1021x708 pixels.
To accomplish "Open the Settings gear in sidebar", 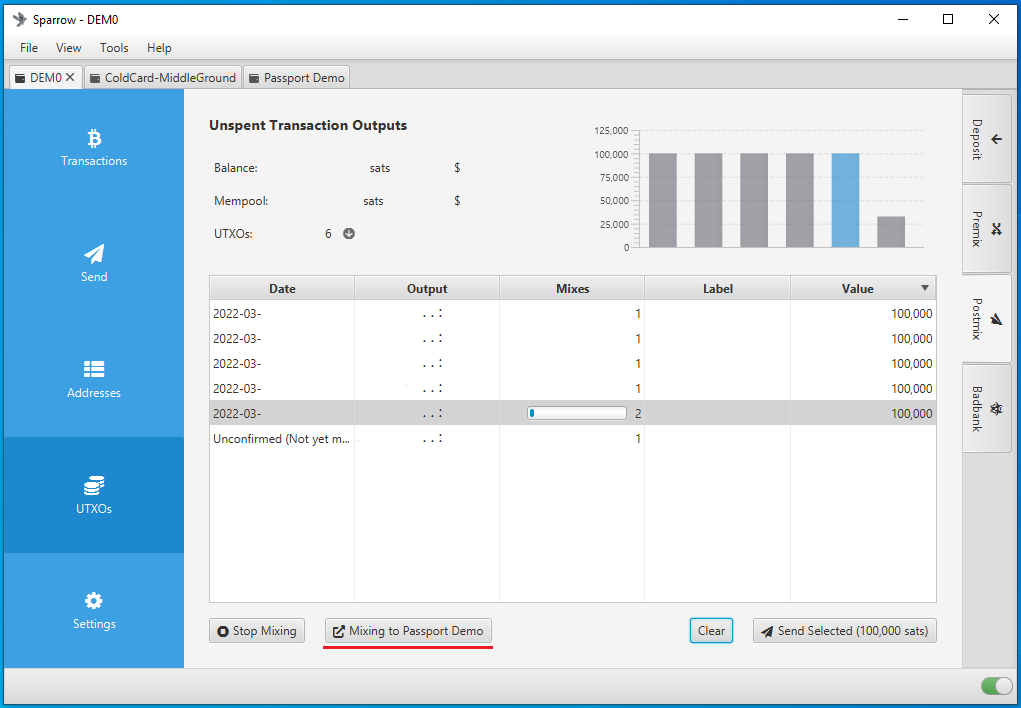I will 94,610.
